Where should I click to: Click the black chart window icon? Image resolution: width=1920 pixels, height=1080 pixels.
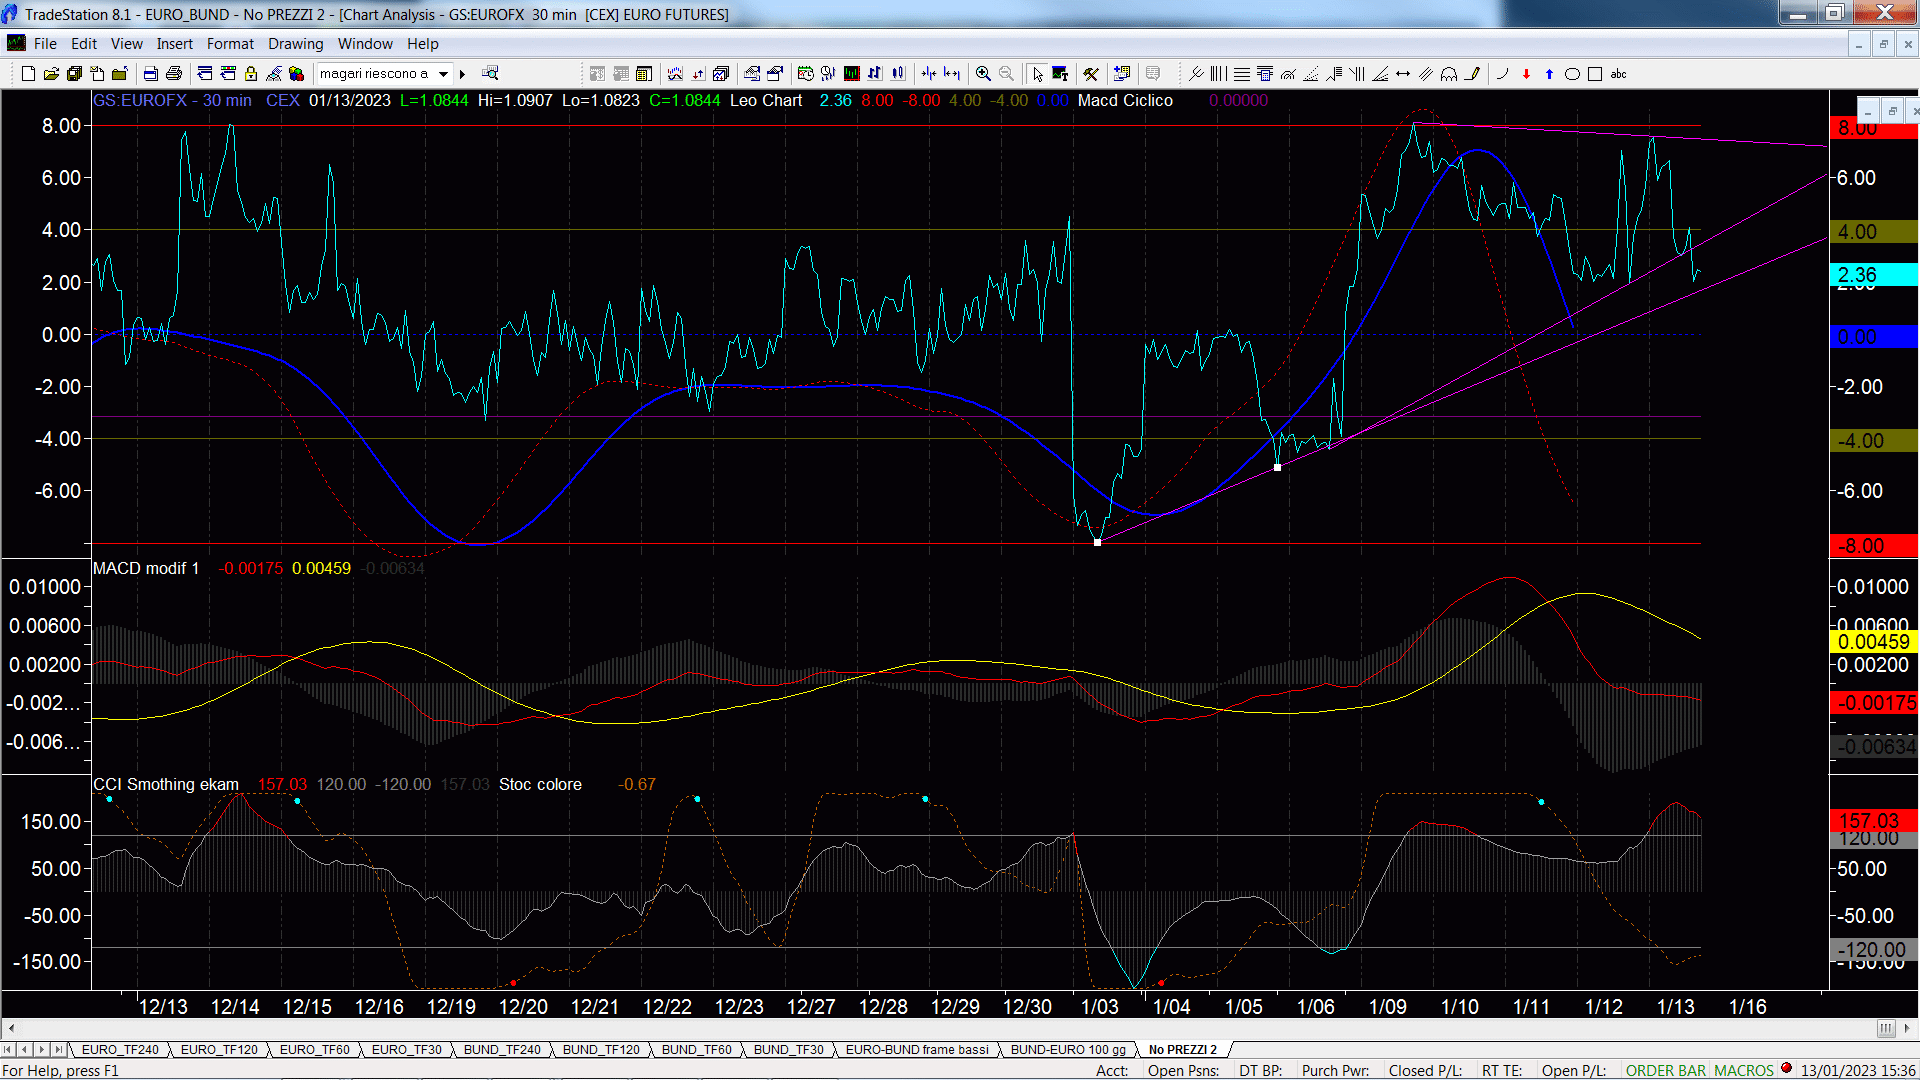coord(852,74)
